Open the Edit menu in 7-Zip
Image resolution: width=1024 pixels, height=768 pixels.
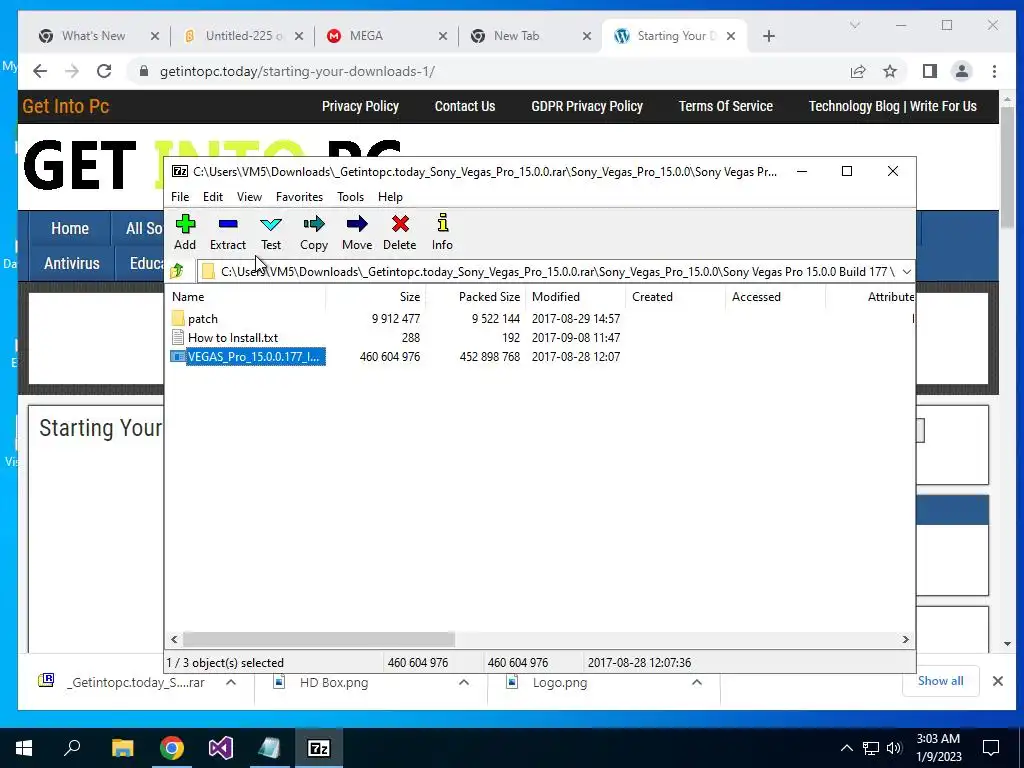point(213,197)
